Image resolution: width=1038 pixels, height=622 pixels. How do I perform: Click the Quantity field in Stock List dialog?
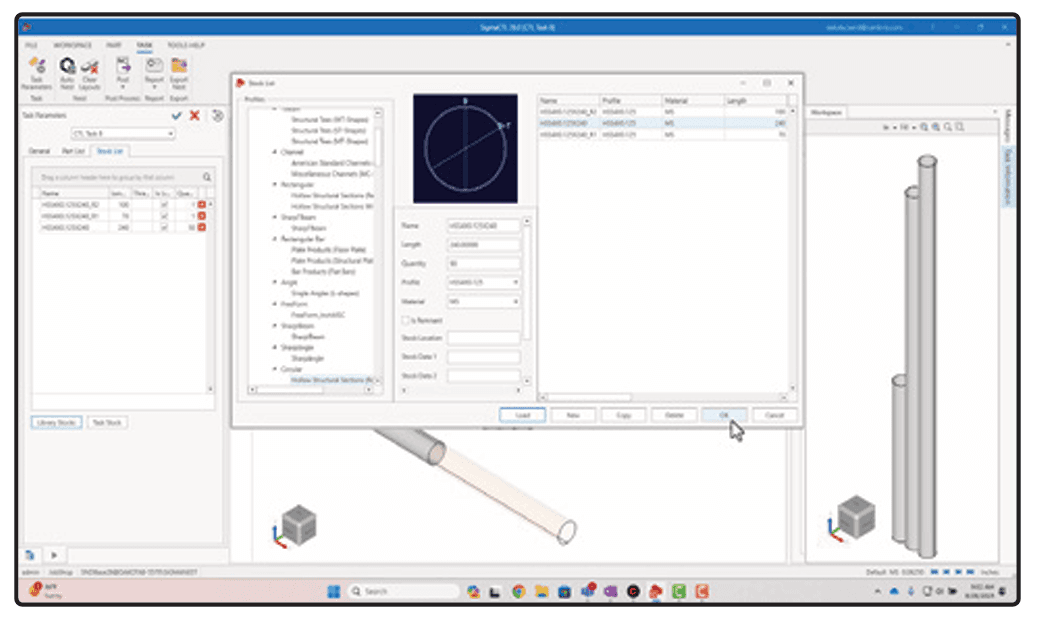(x=484, y=263)
